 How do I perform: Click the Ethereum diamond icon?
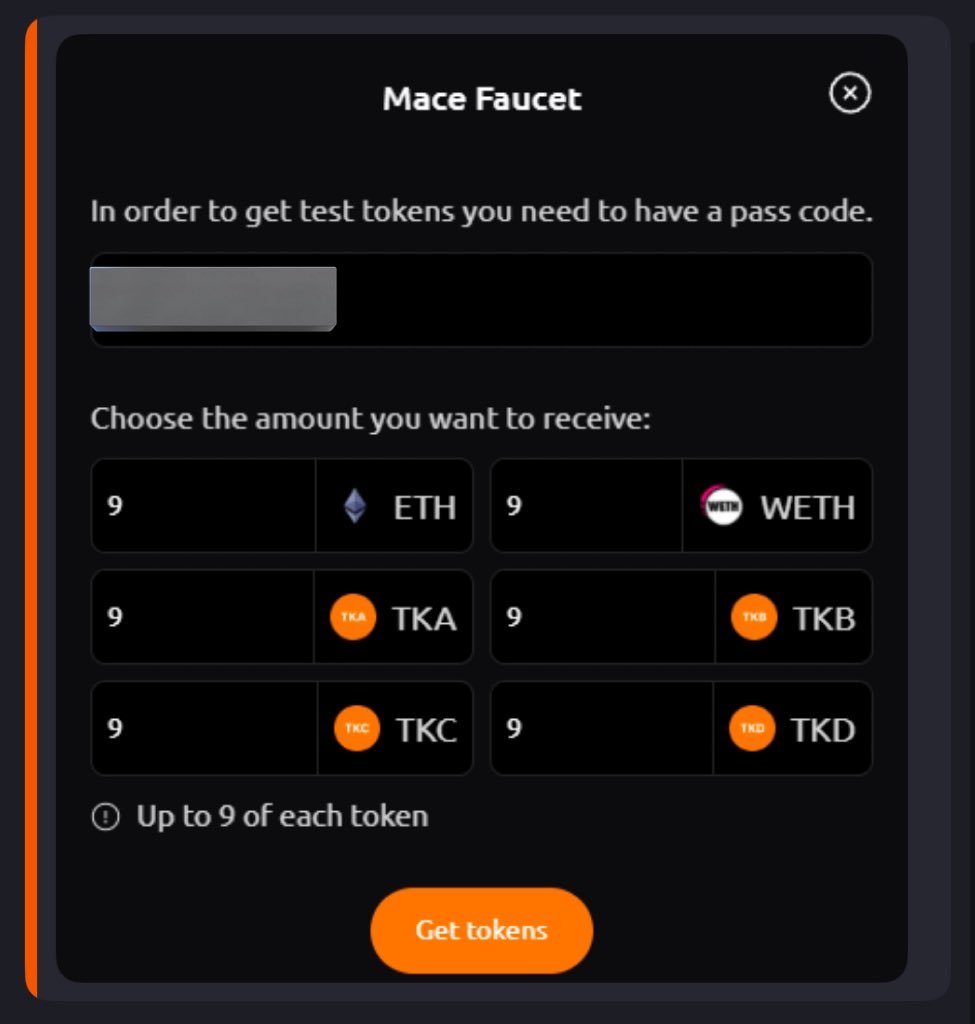[x=355, y=507]
